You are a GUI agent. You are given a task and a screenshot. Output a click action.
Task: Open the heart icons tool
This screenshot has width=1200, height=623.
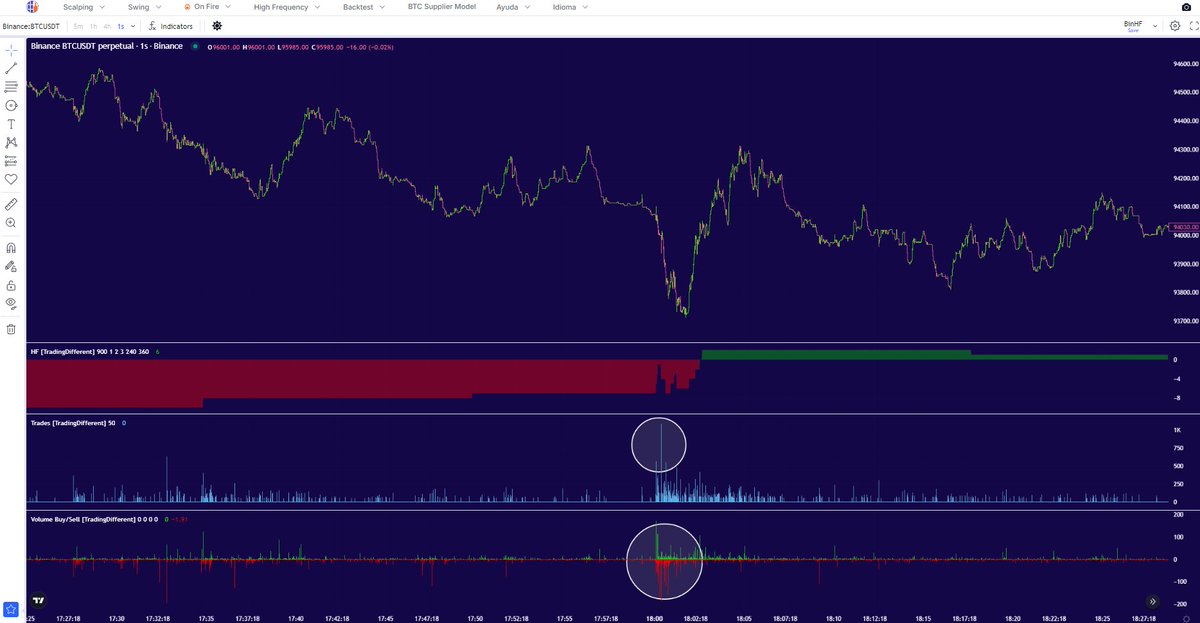[x=11, y=179]
